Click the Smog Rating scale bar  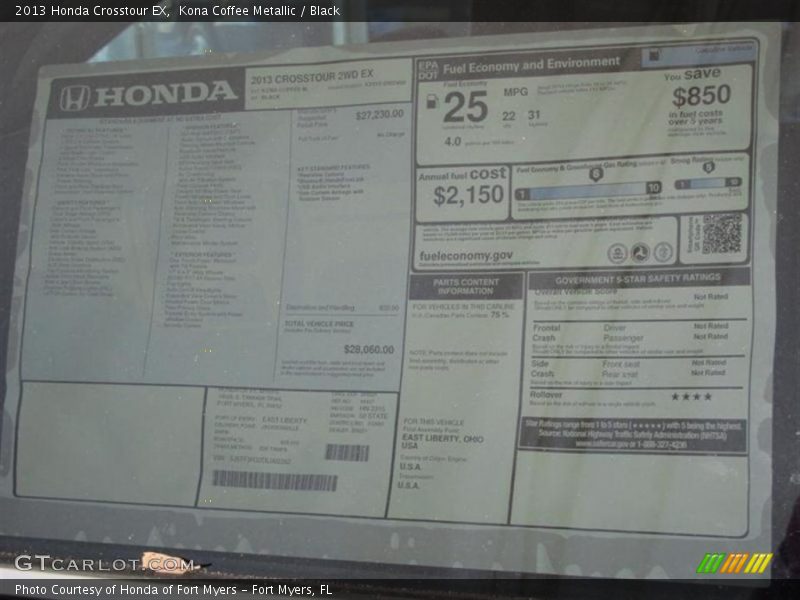point(708,183)
